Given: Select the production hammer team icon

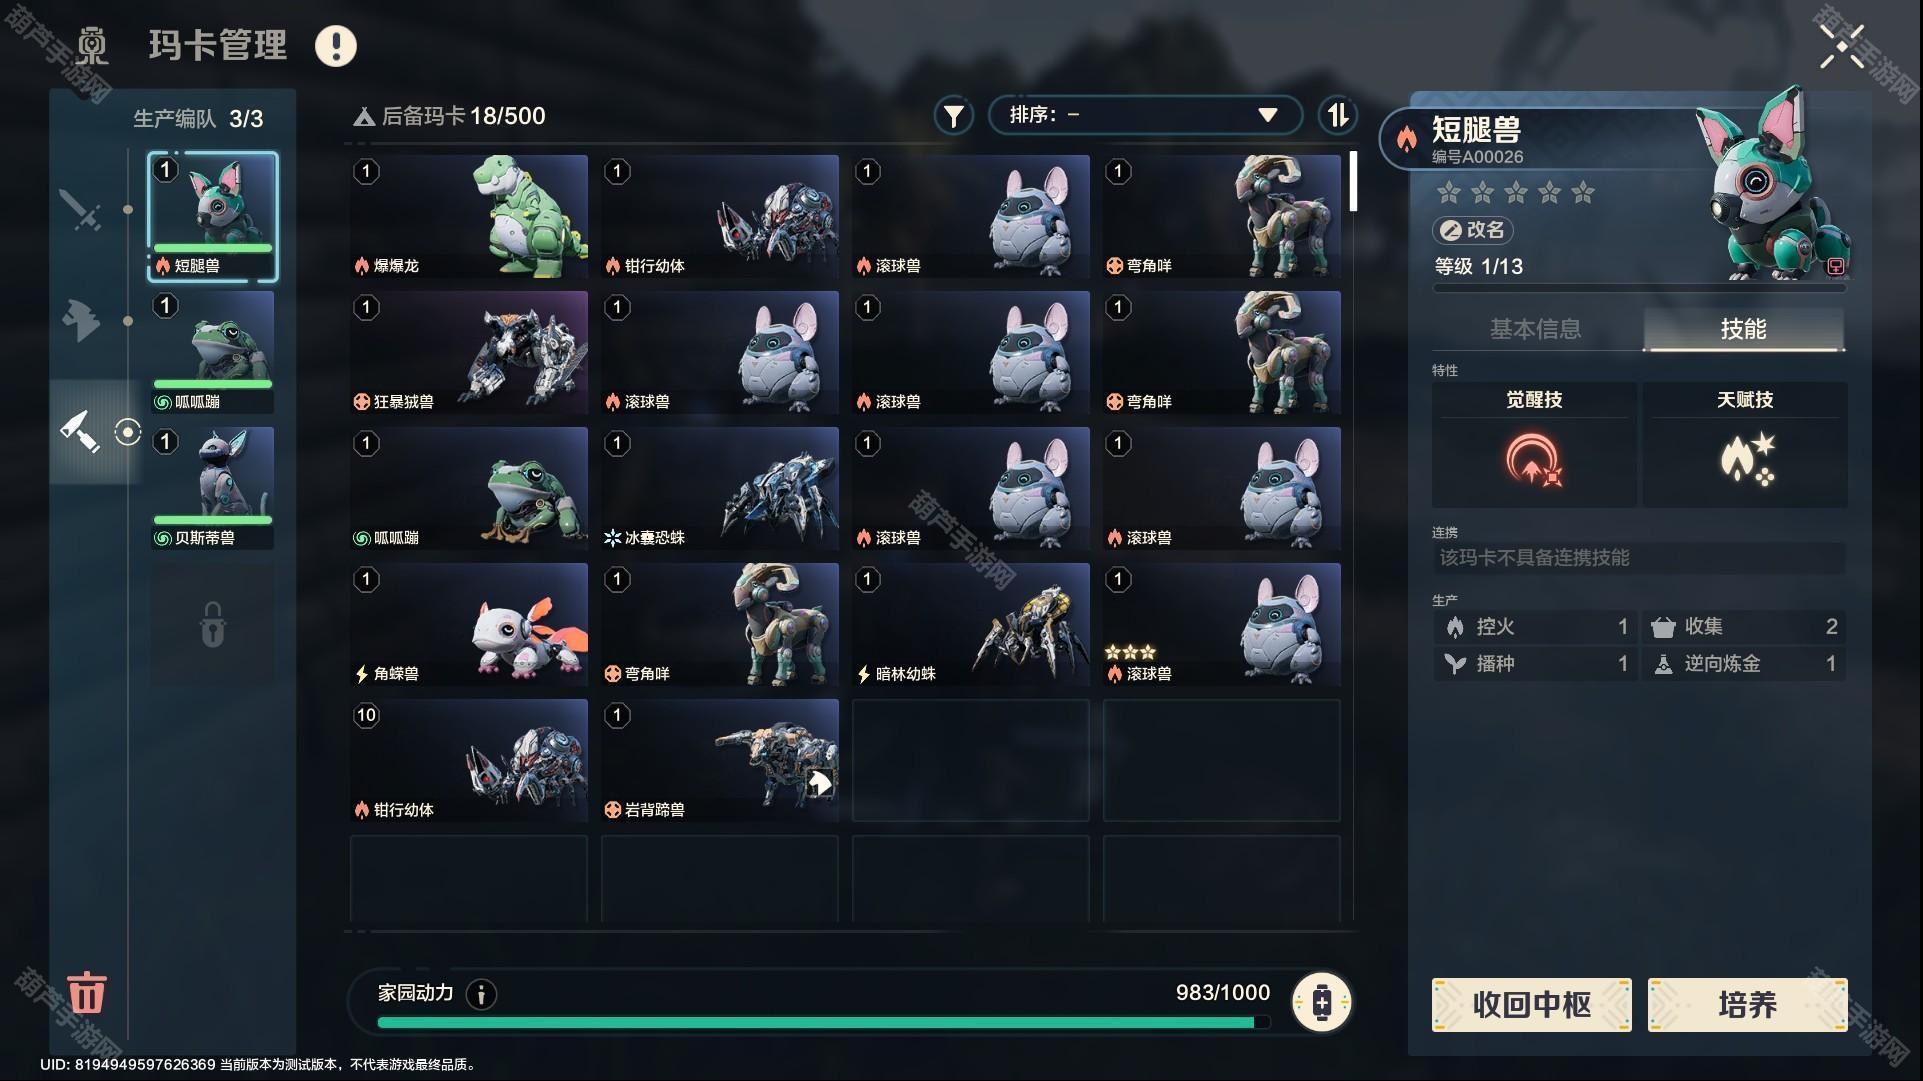Looking at the screenshot, I should [80, 432].
